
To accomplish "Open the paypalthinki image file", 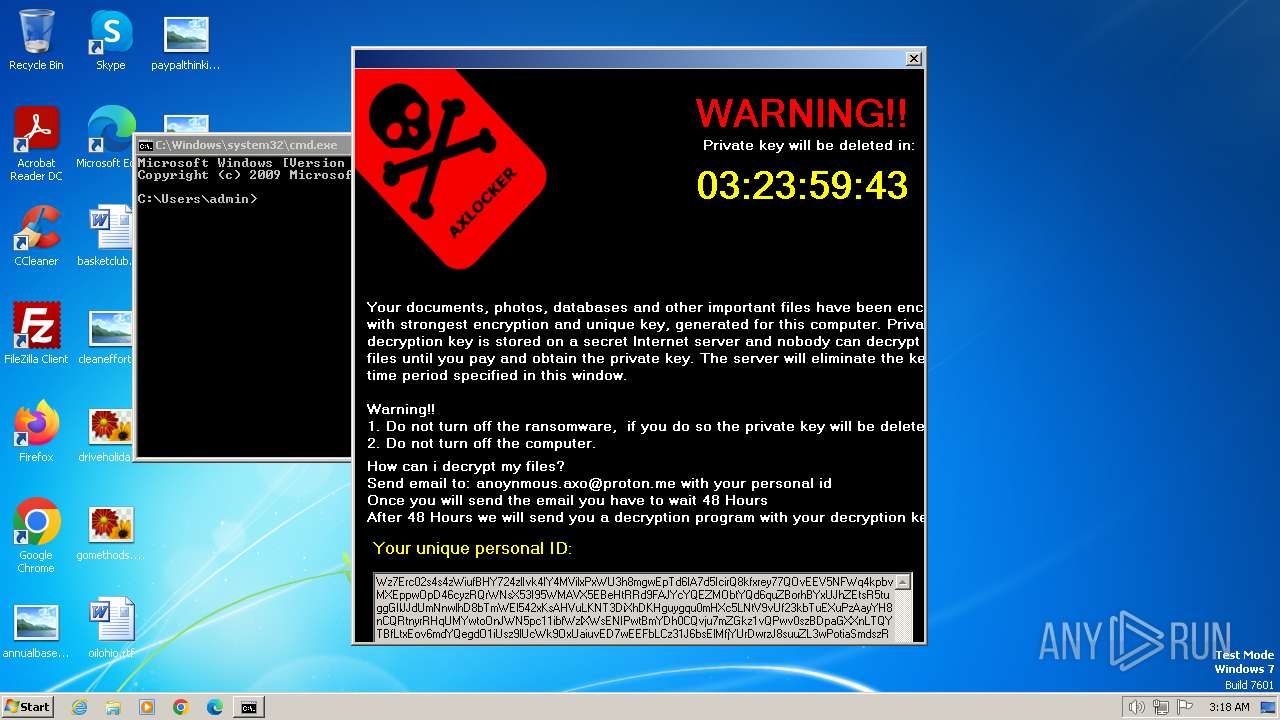I will 186,40.
